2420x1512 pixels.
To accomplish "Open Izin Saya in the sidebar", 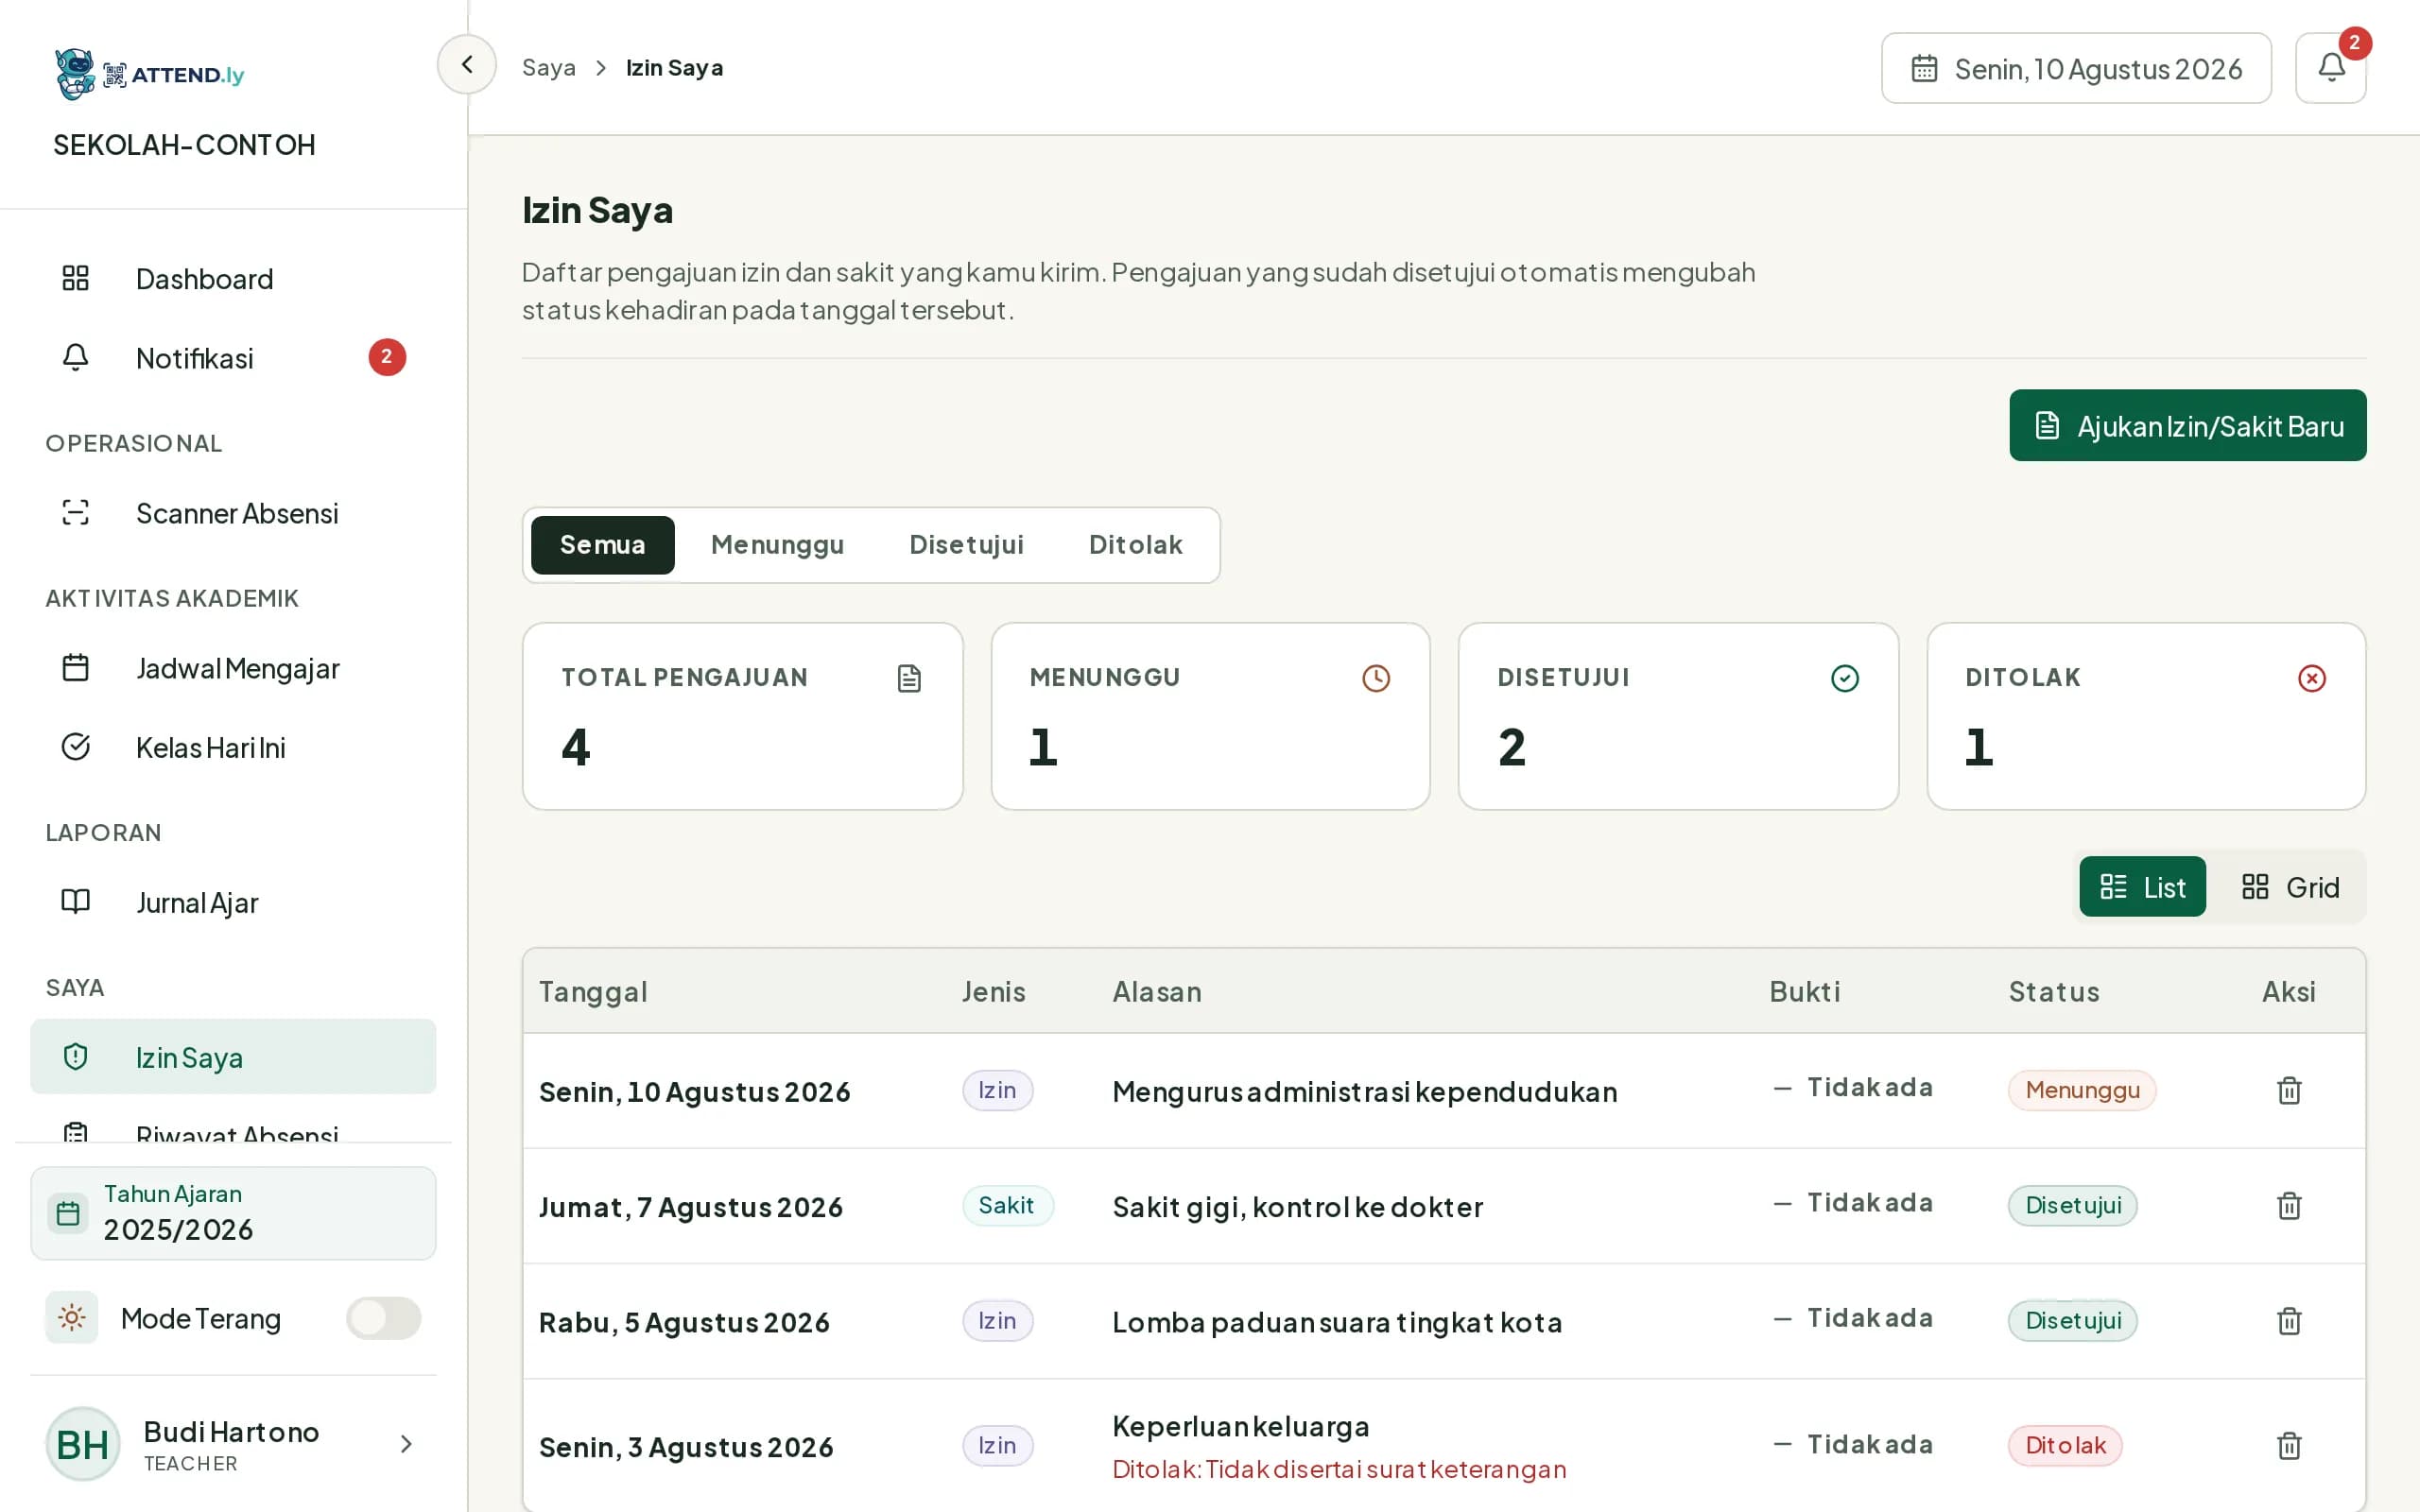I will 233,1057.
